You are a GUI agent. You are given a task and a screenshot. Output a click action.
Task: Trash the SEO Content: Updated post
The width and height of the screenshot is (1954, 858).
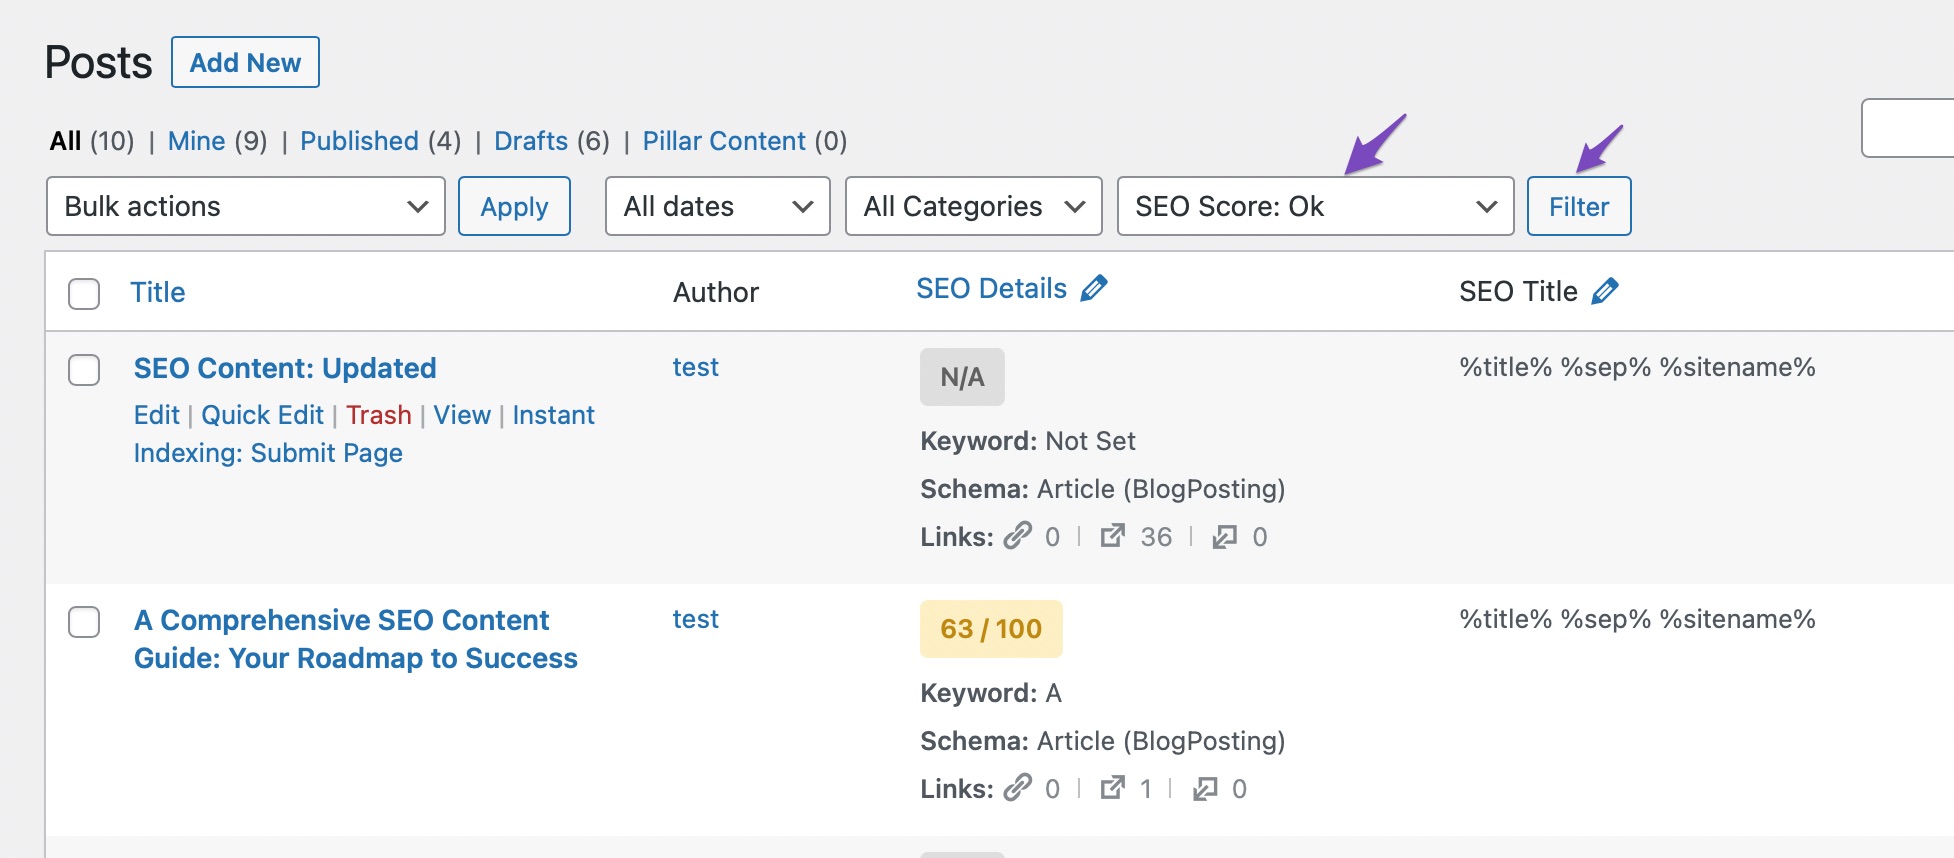coord(379,415)
